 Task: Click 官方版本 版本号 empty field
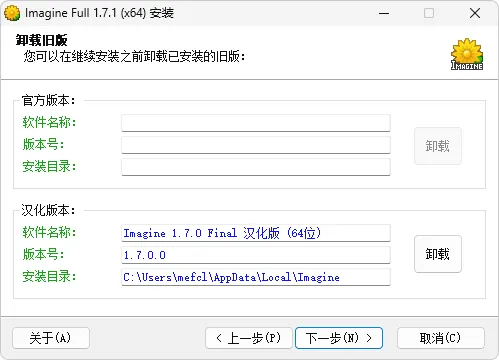click(256, 145)
